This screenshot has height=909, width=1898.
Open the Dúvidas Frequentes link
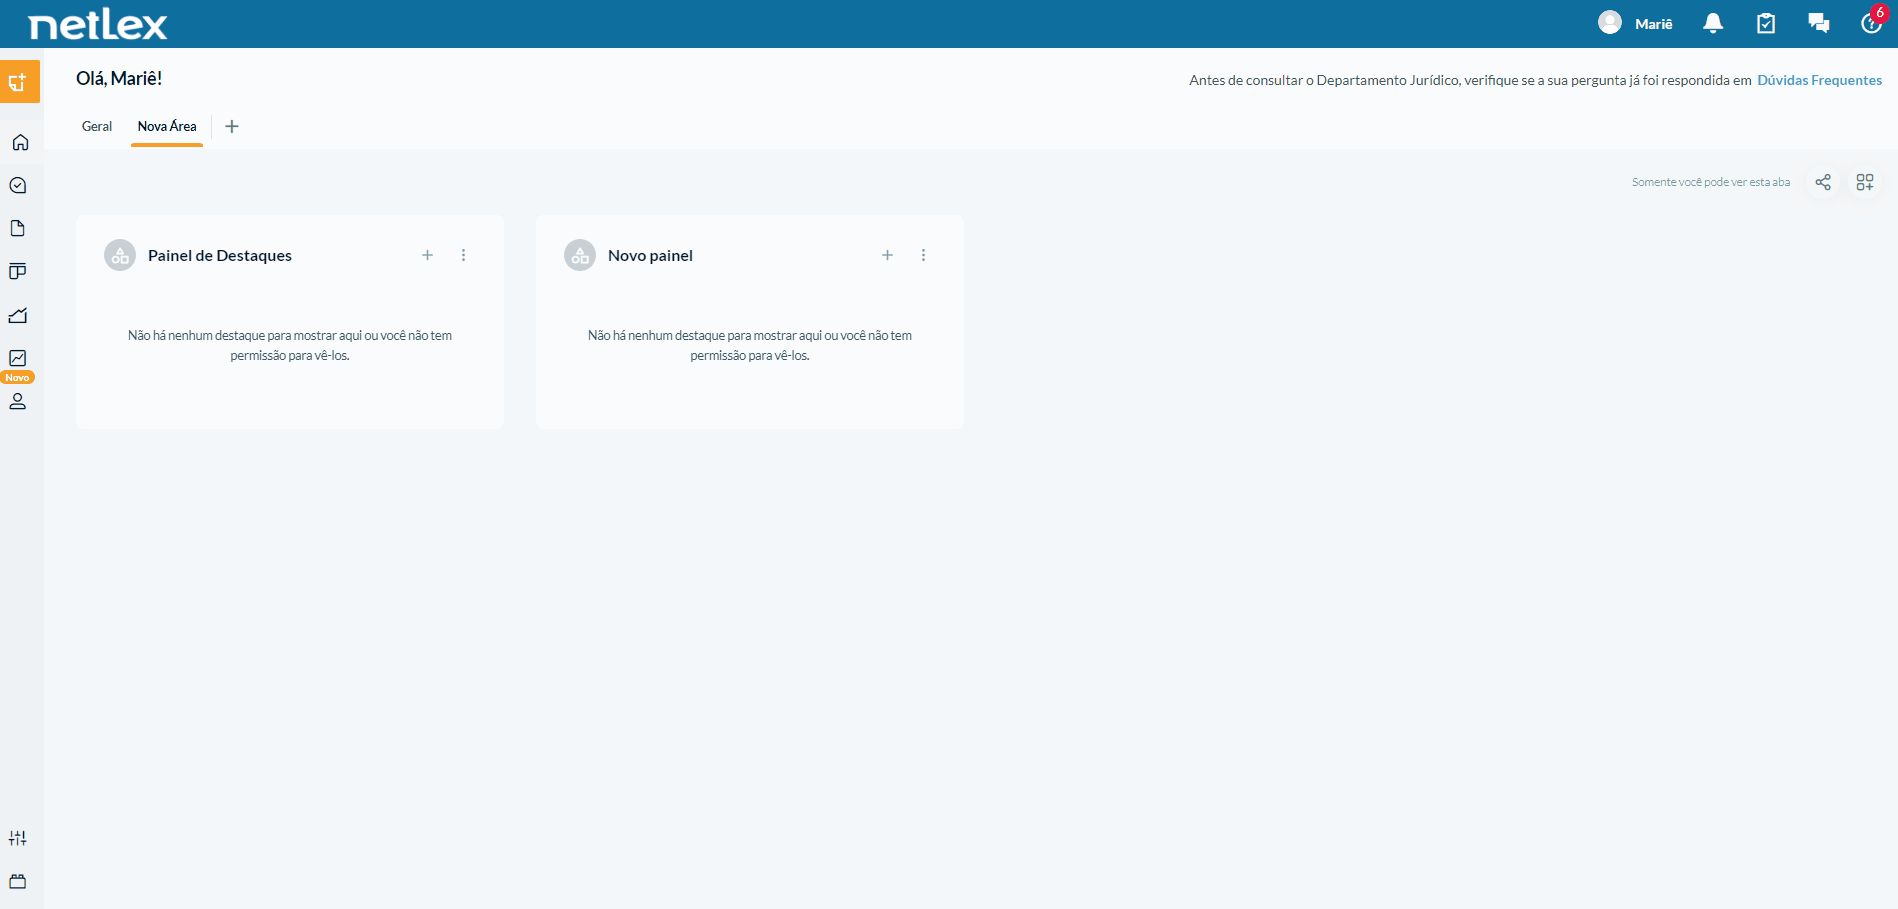tap(1820, 80)
